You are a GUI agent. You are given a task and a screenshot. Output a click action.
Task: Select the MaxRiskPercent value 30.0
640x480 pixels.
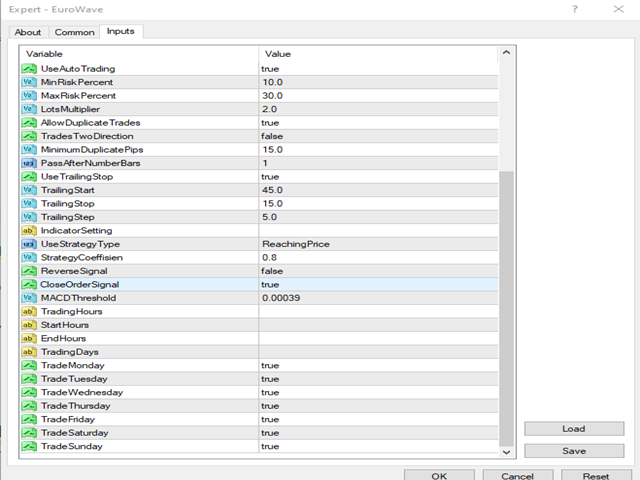click(x=273, y=96)
